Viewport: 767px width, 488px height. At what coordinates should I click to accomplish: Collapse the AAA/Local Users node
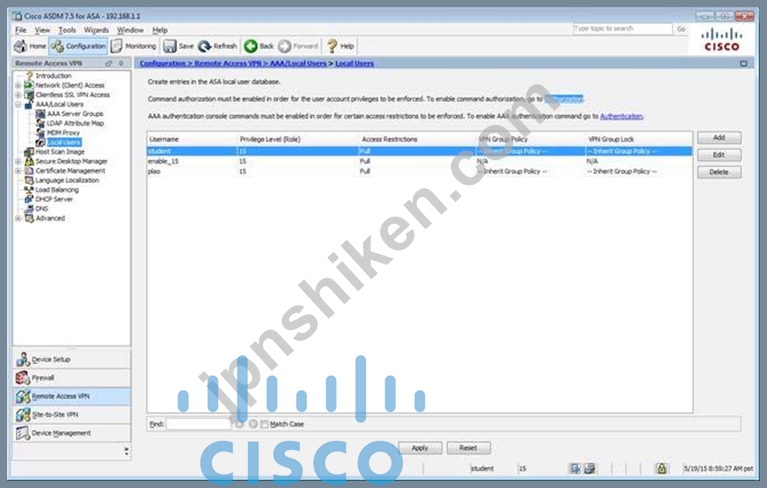coord(18,104)
